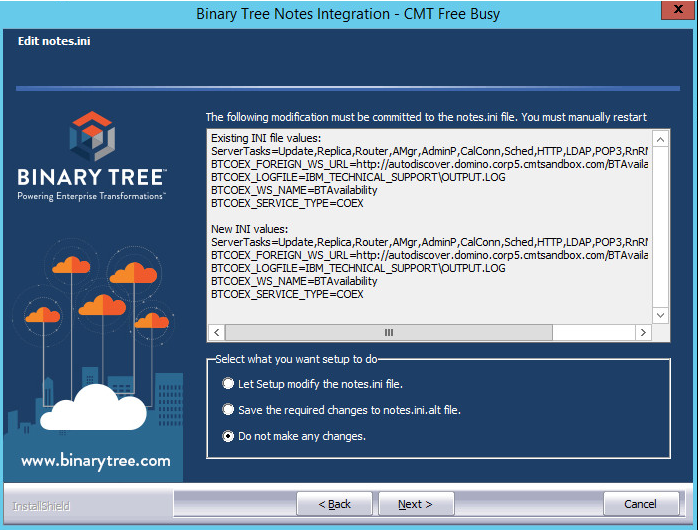Screen dimensions: 698x530
Task: Click the Cancel button
Action: (x=641, y=504)
